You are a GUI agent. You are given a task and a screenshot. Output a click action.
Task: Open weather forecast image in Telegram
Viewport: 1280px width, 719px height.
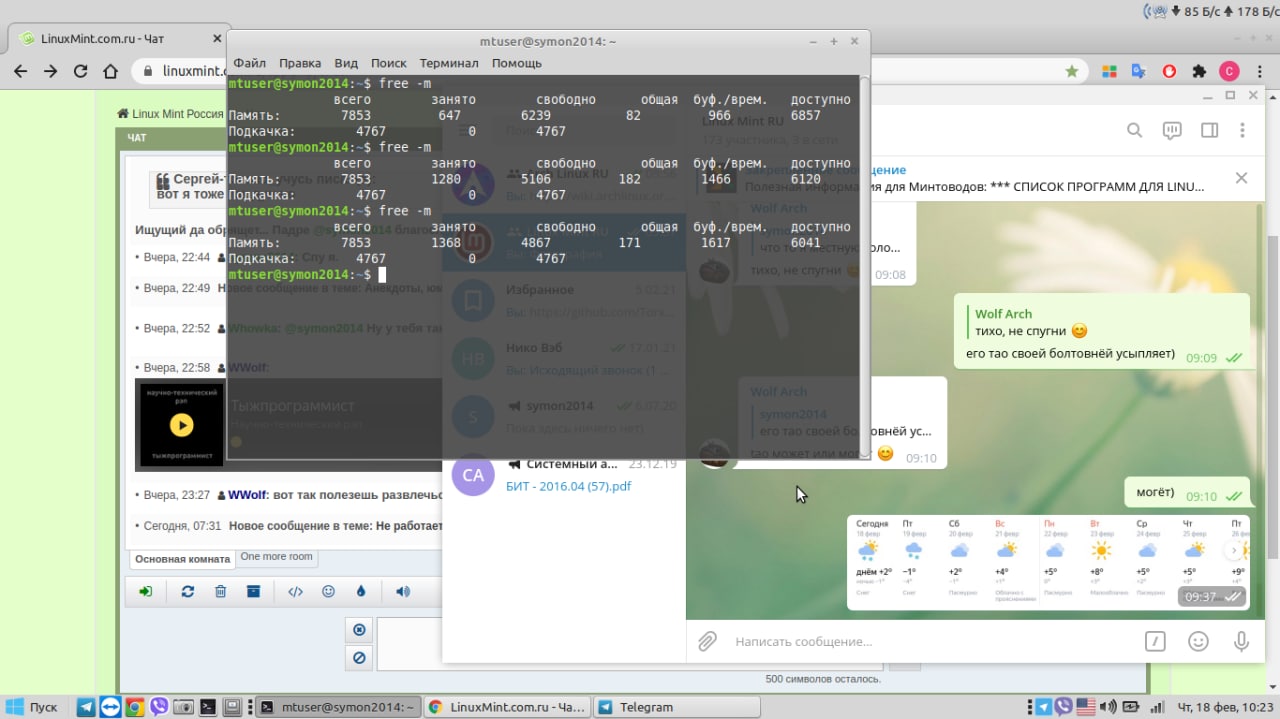click(1048, 562)
